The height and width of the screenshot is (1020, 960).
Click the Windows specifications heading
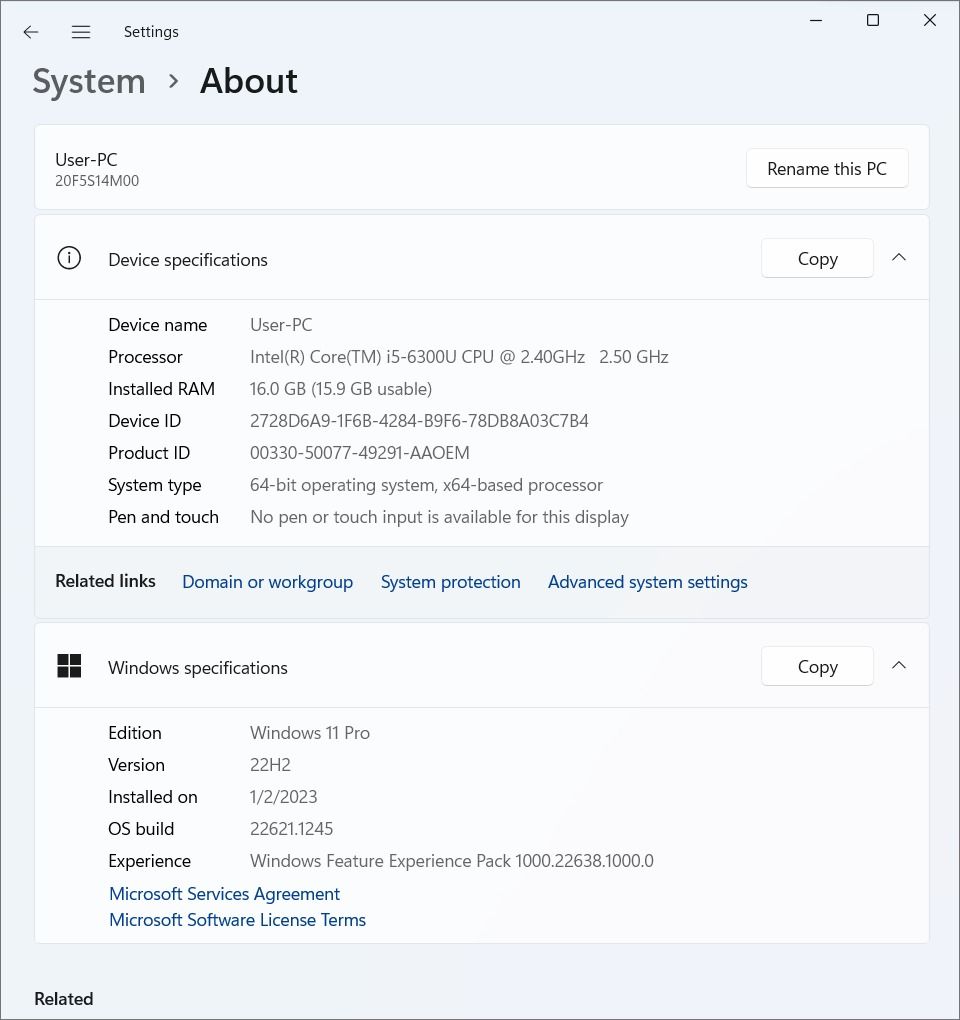coord(198,668)
